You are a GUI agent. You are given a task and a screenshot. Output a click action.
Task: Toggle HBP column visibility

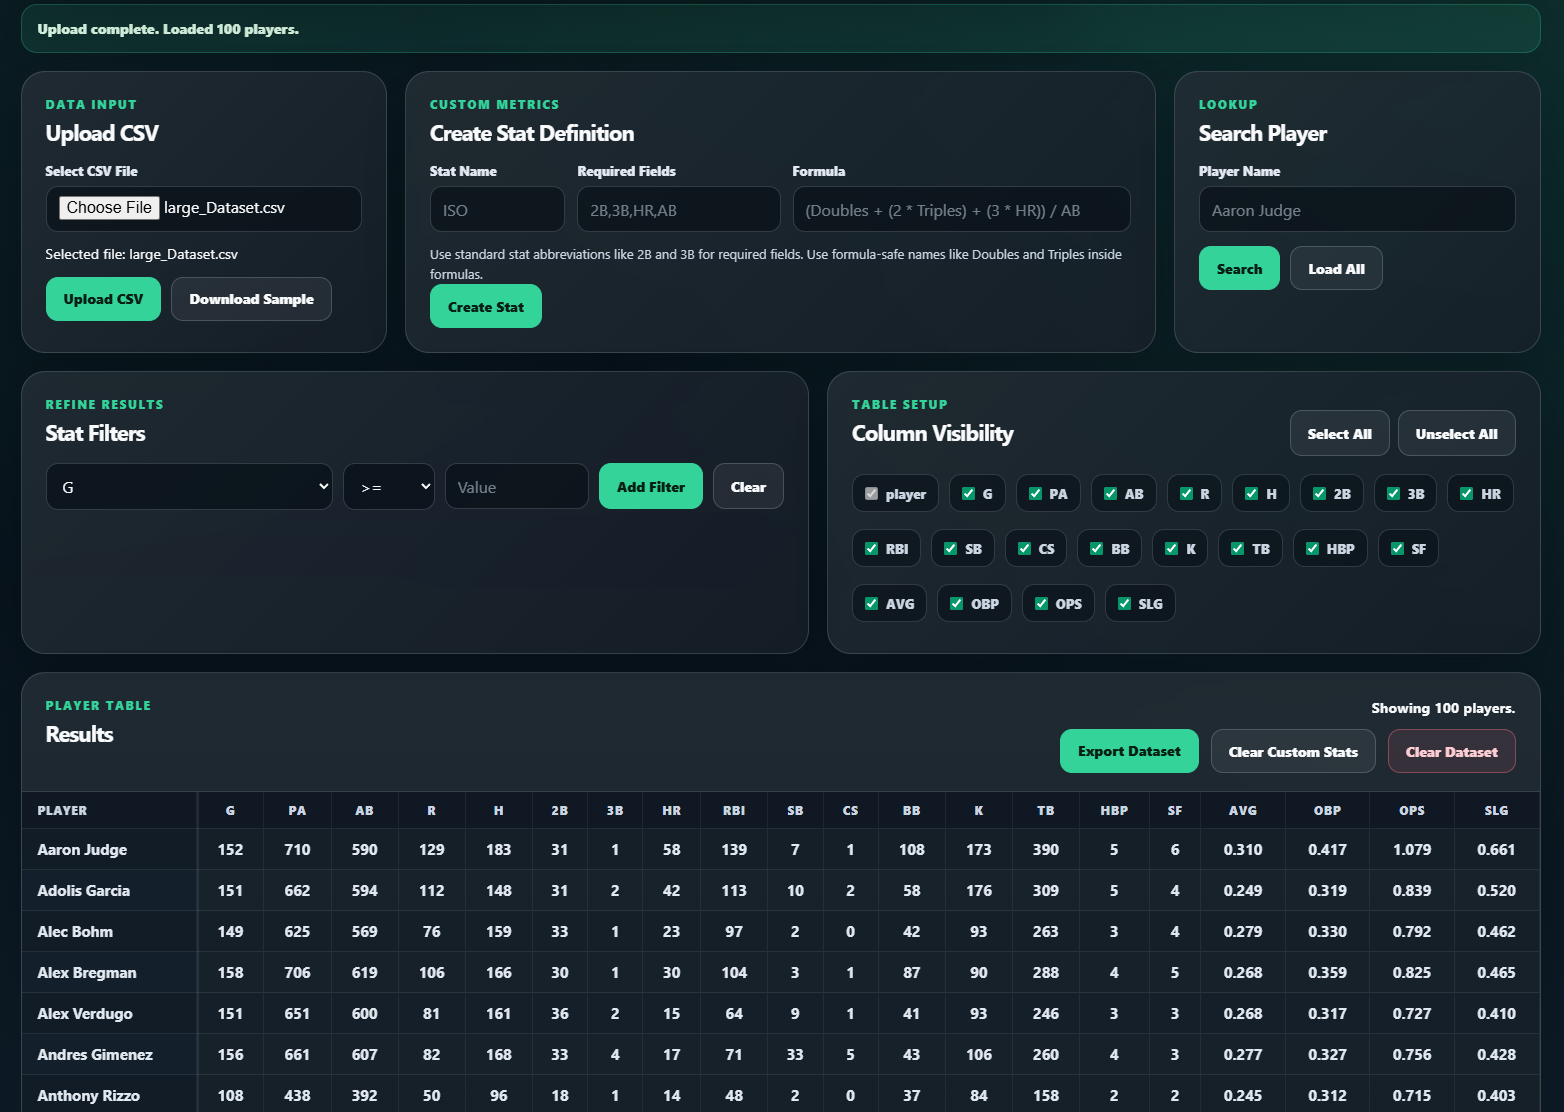[1312, 548]
